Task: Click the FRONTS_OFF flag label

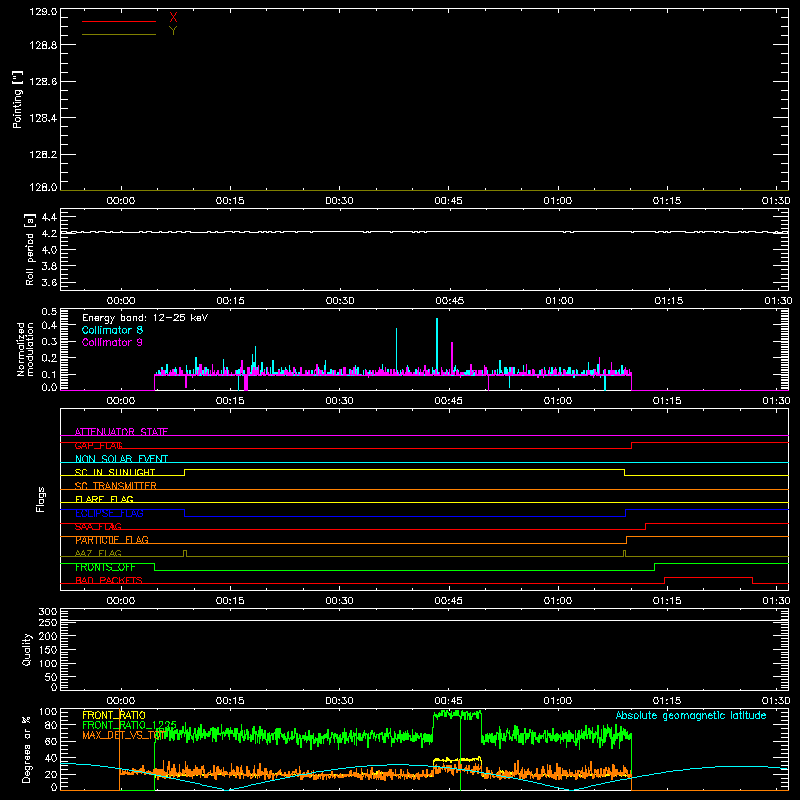Action: pyautogui.click(x=105, y=567)
